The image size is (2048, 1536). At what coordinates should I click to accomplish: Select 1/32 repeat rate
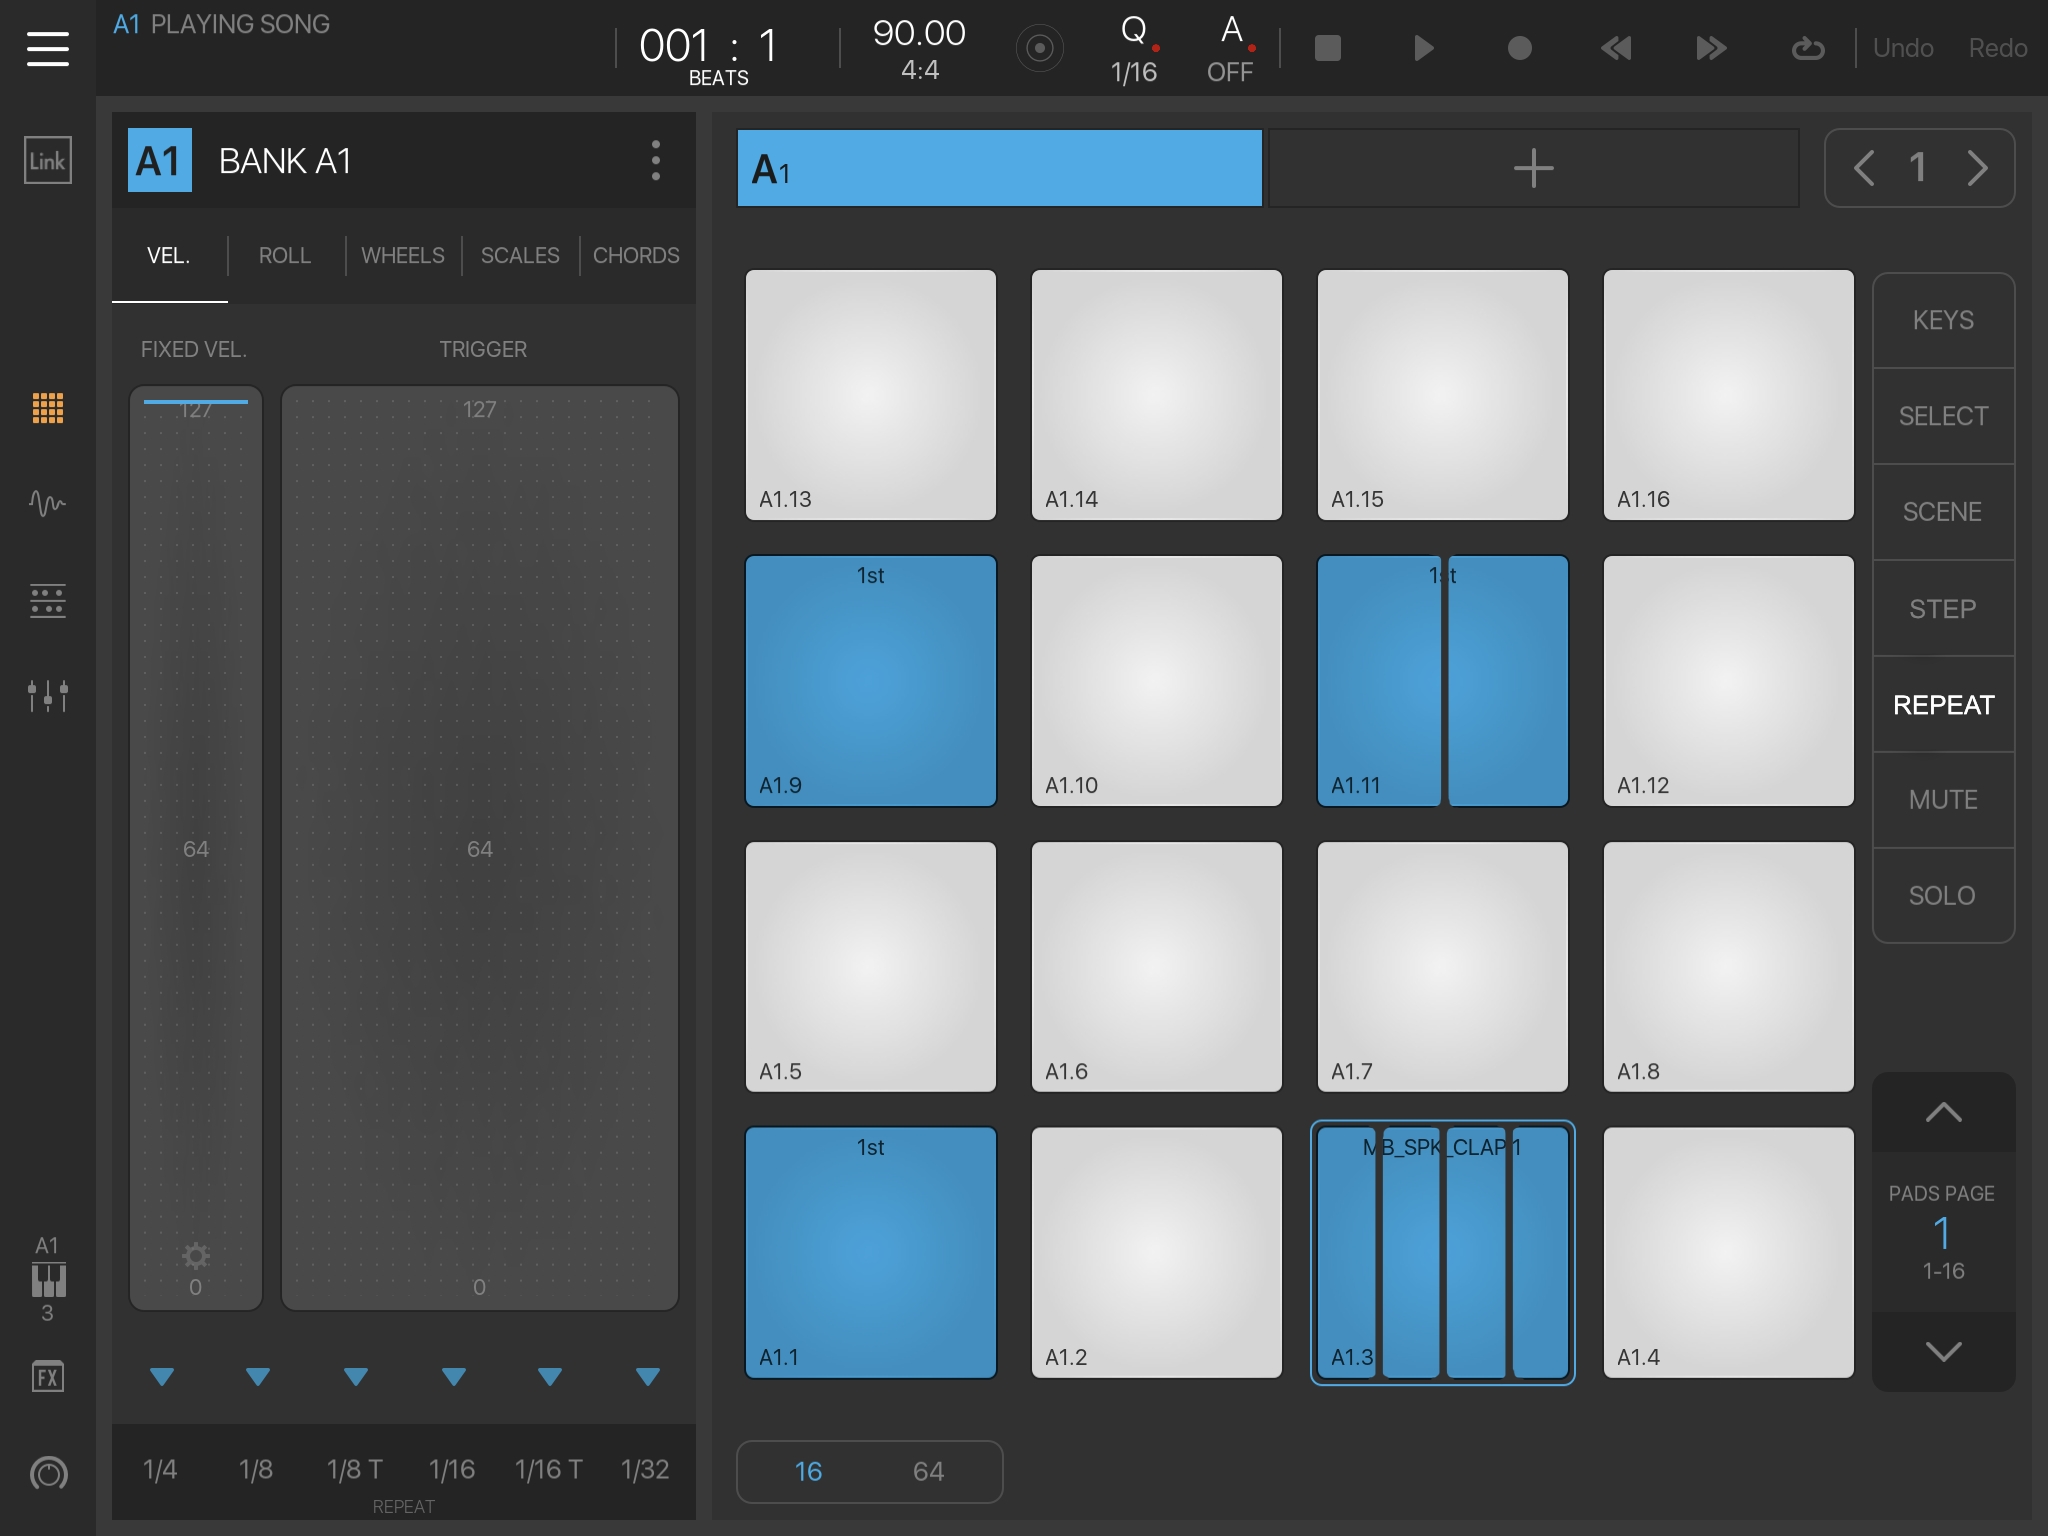point(645,1469)
